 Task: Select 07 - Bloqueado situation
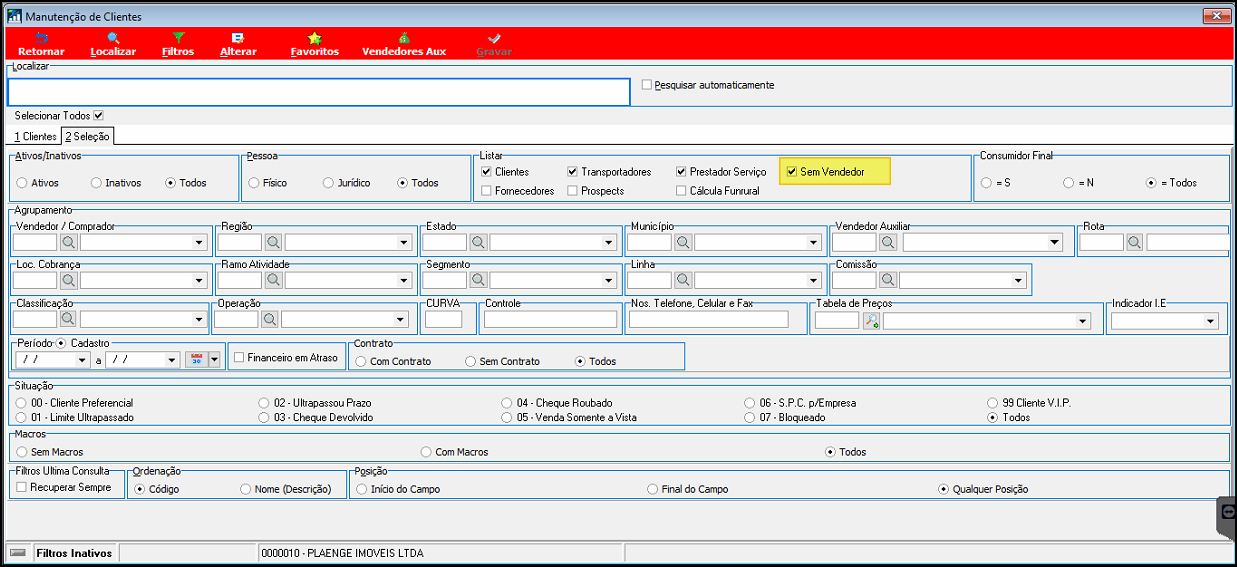750,417
